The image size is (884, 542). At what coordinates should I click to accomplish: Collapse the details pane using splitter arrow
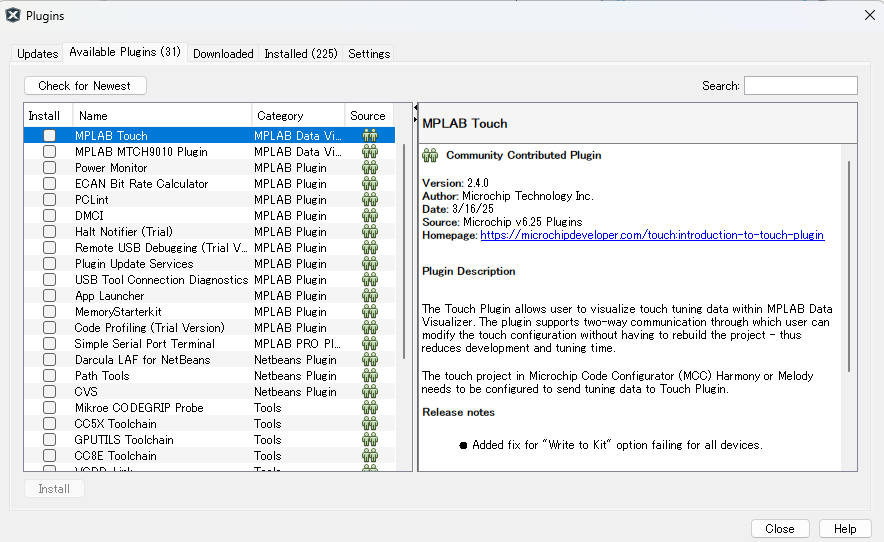[x=415, y=107]
